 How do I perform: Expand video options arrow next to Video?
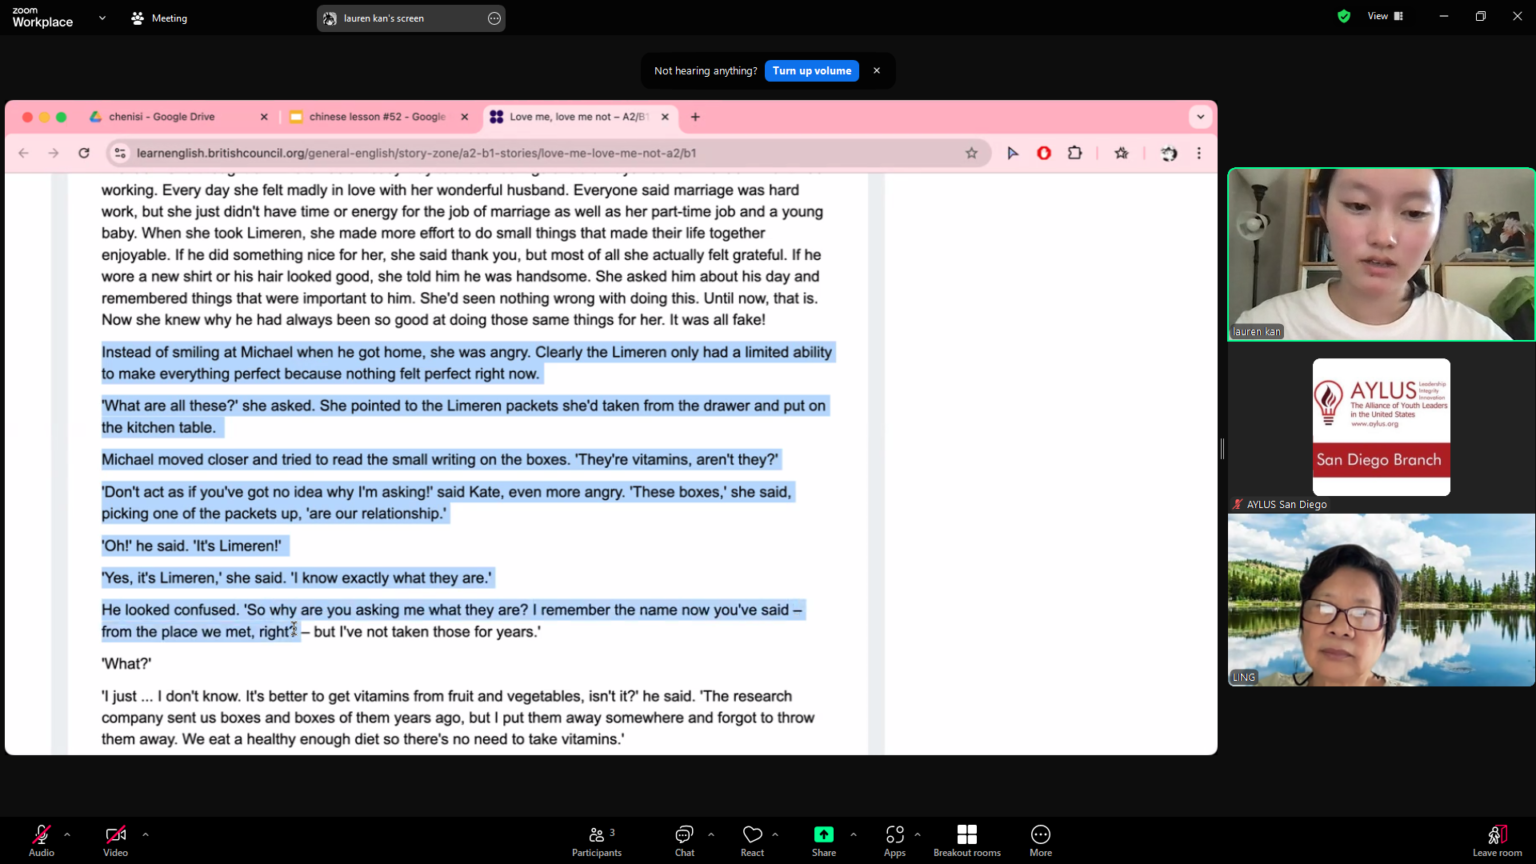tap(145, 834)
